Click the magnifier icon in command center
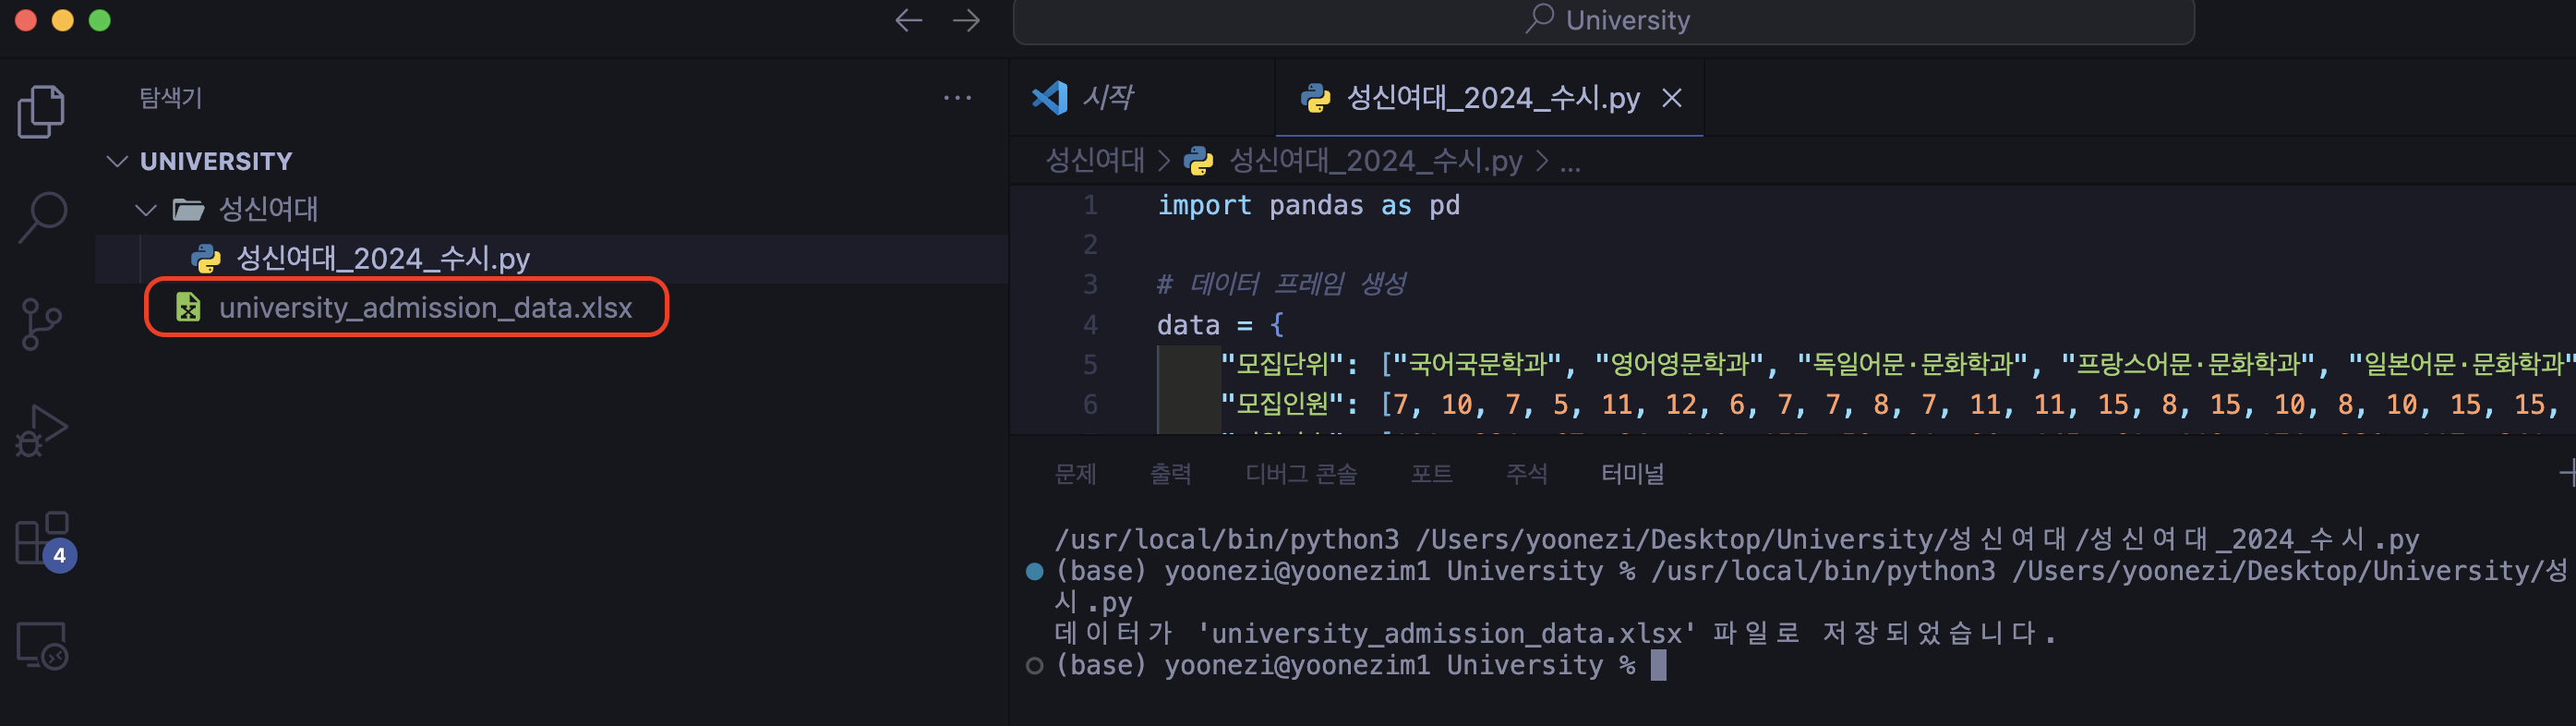The width and height of the screenshot is (2576, 726). (x=1539, y=19)
